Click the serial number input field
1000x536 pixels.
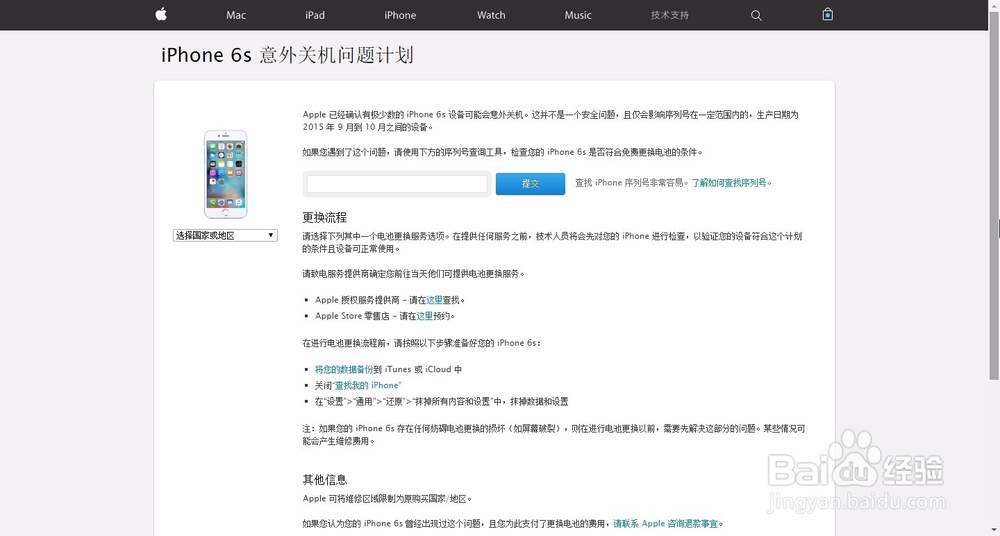[x=397, y=184]
